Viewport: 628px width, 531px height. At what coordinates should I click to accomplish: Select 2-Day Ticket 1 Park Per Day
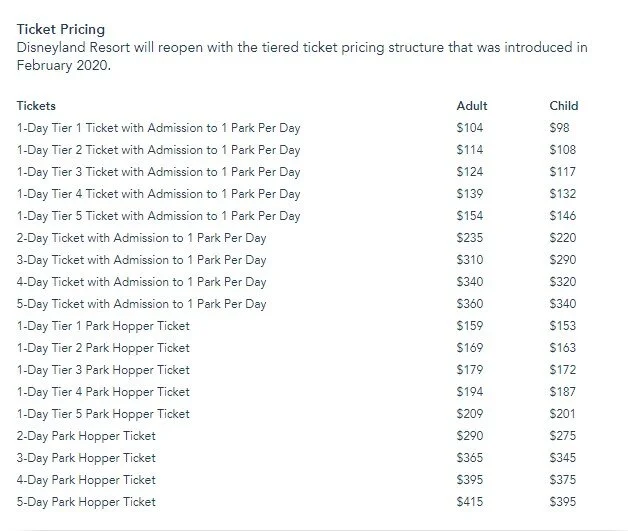[141, 238]
